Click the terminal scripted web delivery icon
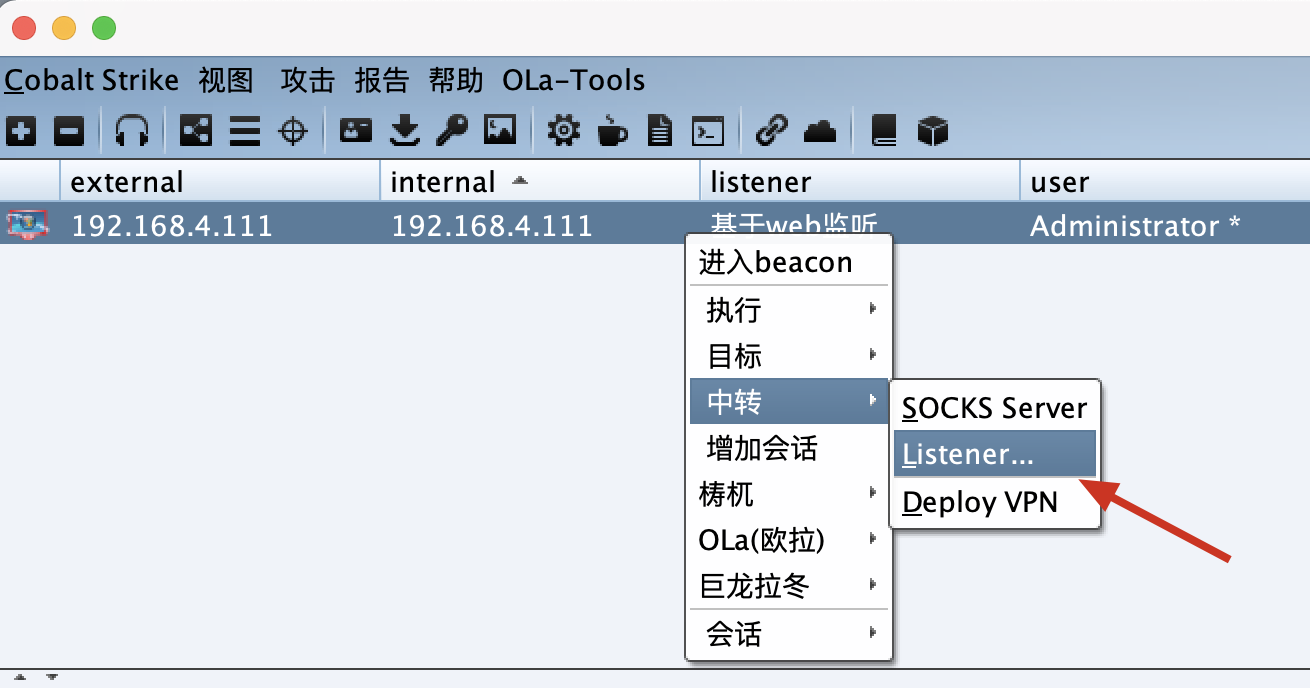 (x=708, y=130)
